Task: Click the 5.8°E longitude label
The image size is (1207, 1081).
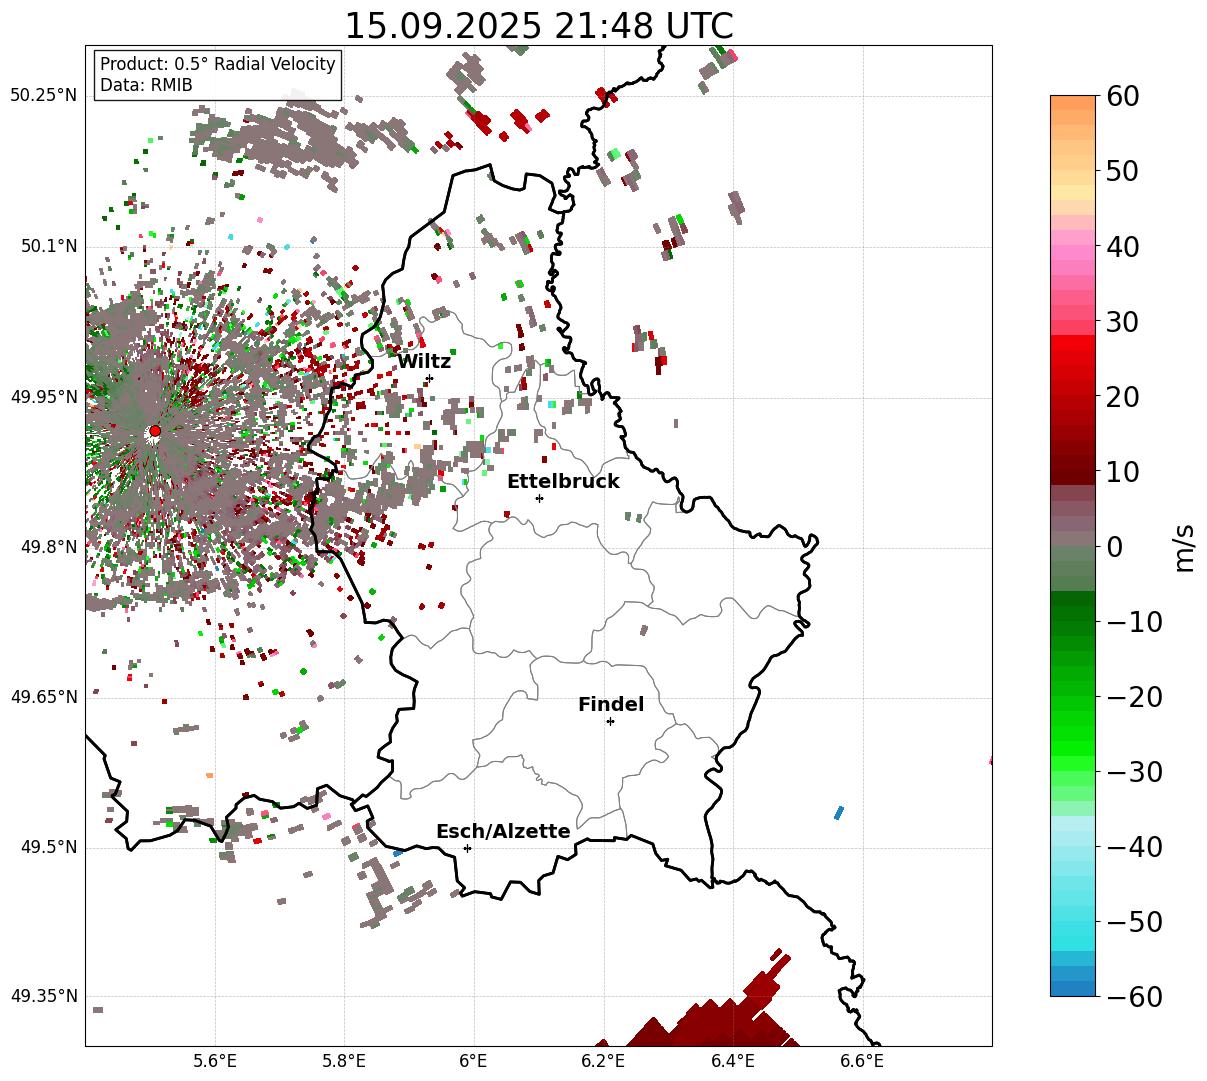Action: (344, 1062)
